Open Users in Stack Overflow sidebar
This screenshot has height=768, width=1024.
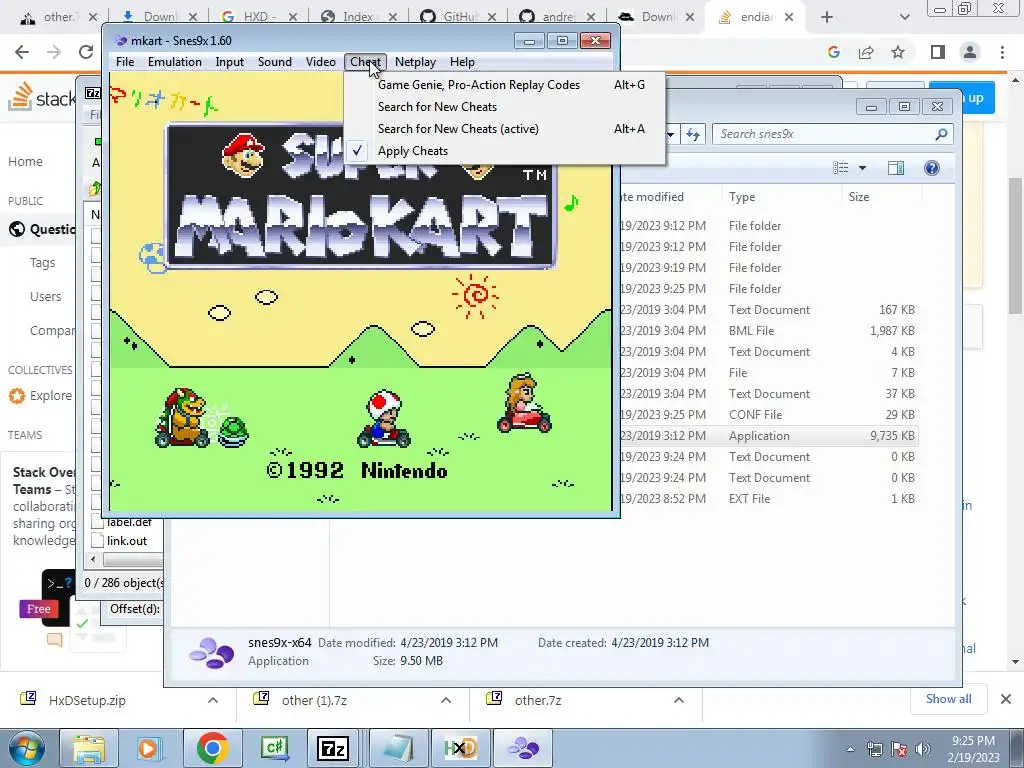(45, 296)
